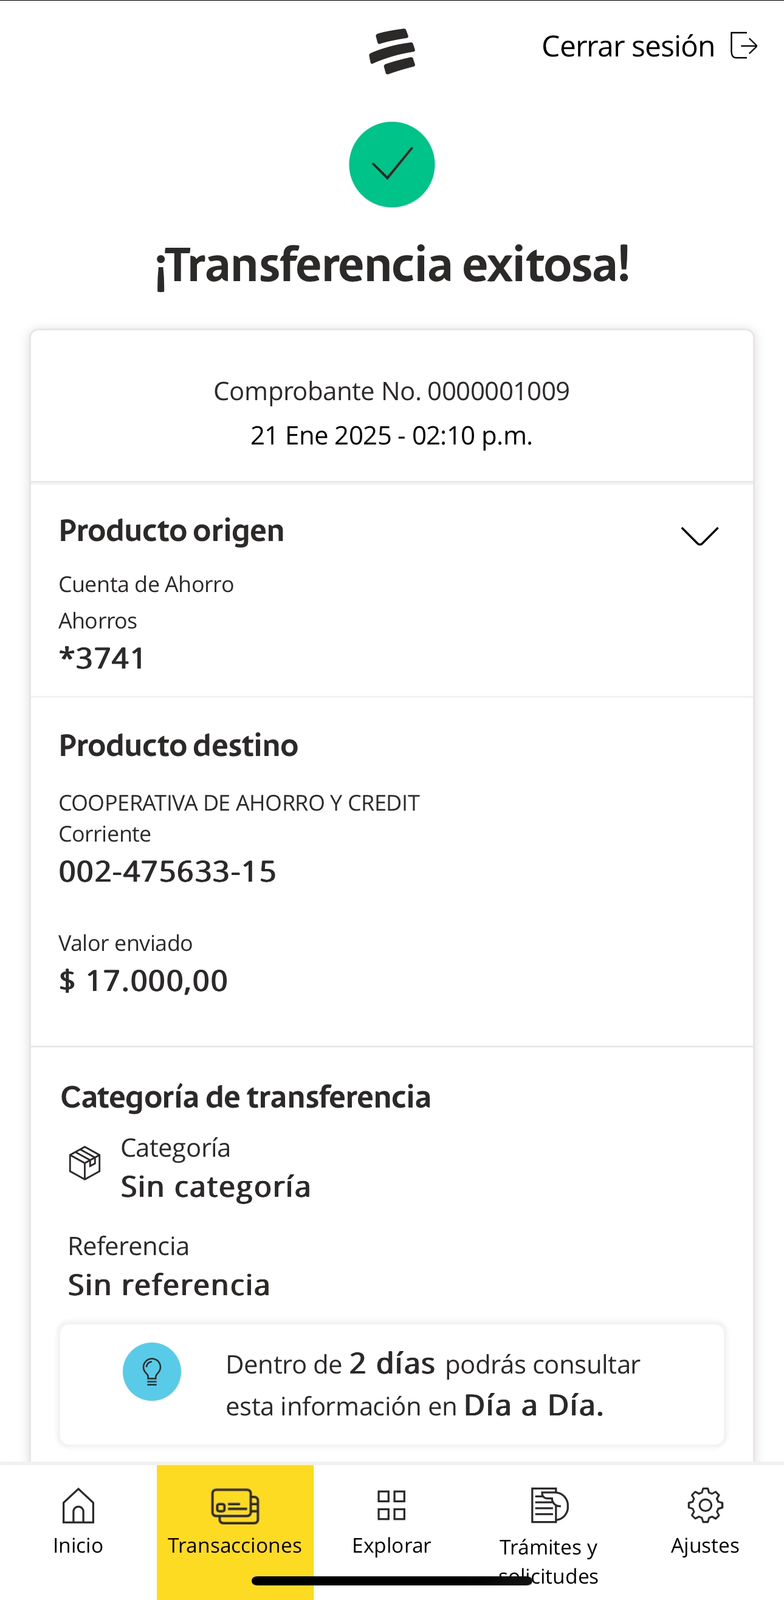Tap the Ajustes gear icon
Image resolution: width=784 pixels, height=1600 pixels.
[705, 1505]
